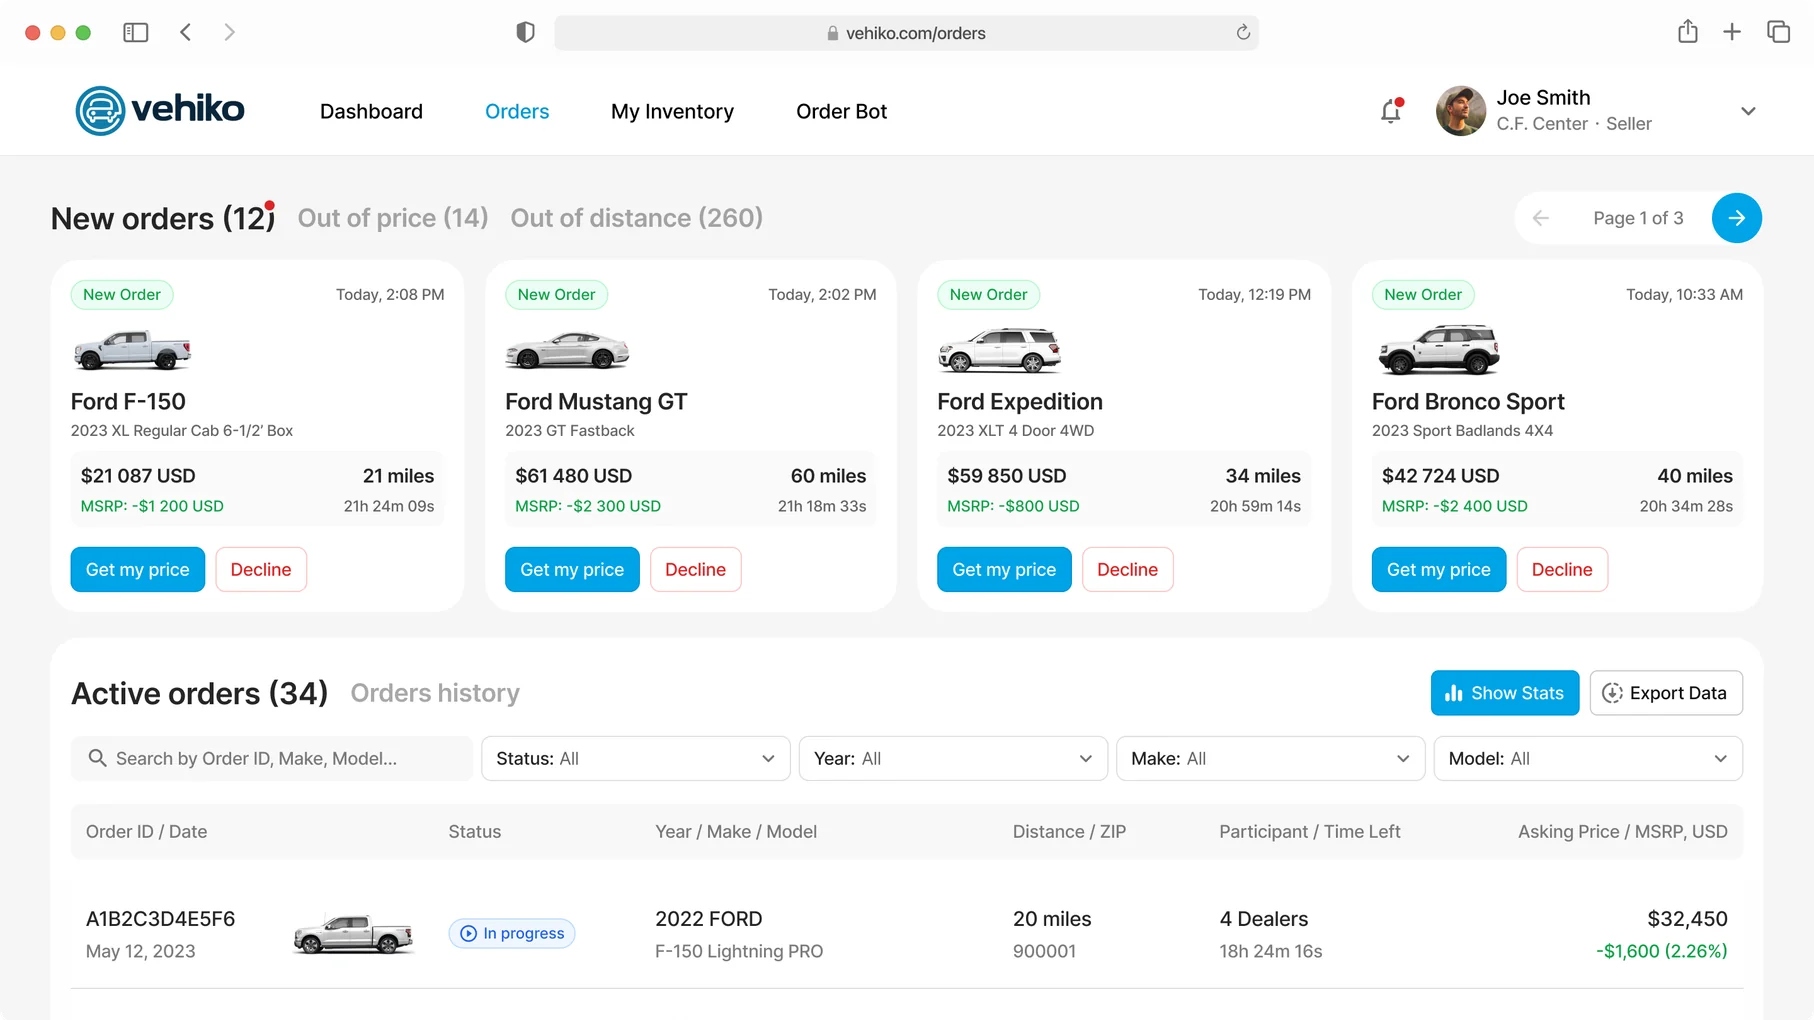Focus the order search field
This screenshot has width=1814, height=1020.
271,758
